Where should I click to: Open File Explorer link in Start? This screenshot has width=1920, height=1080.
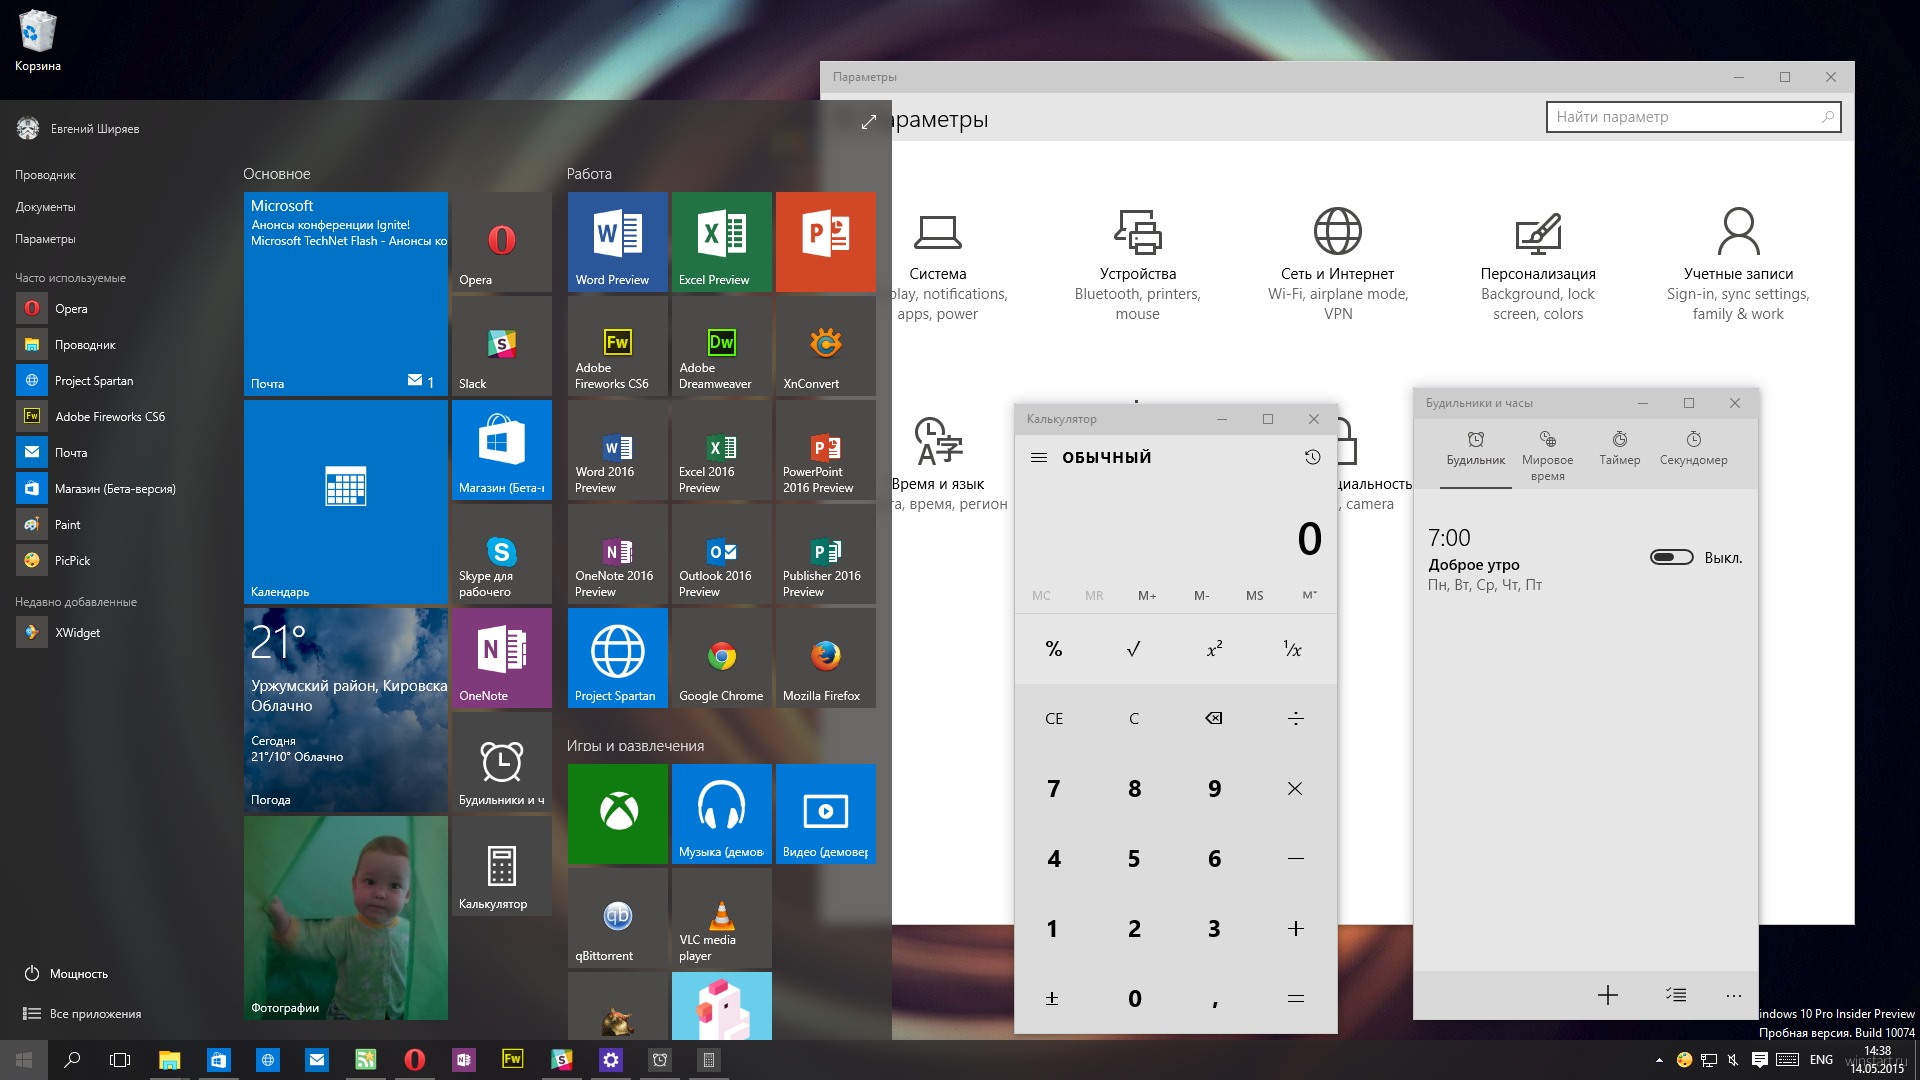(x=45, y=175)
